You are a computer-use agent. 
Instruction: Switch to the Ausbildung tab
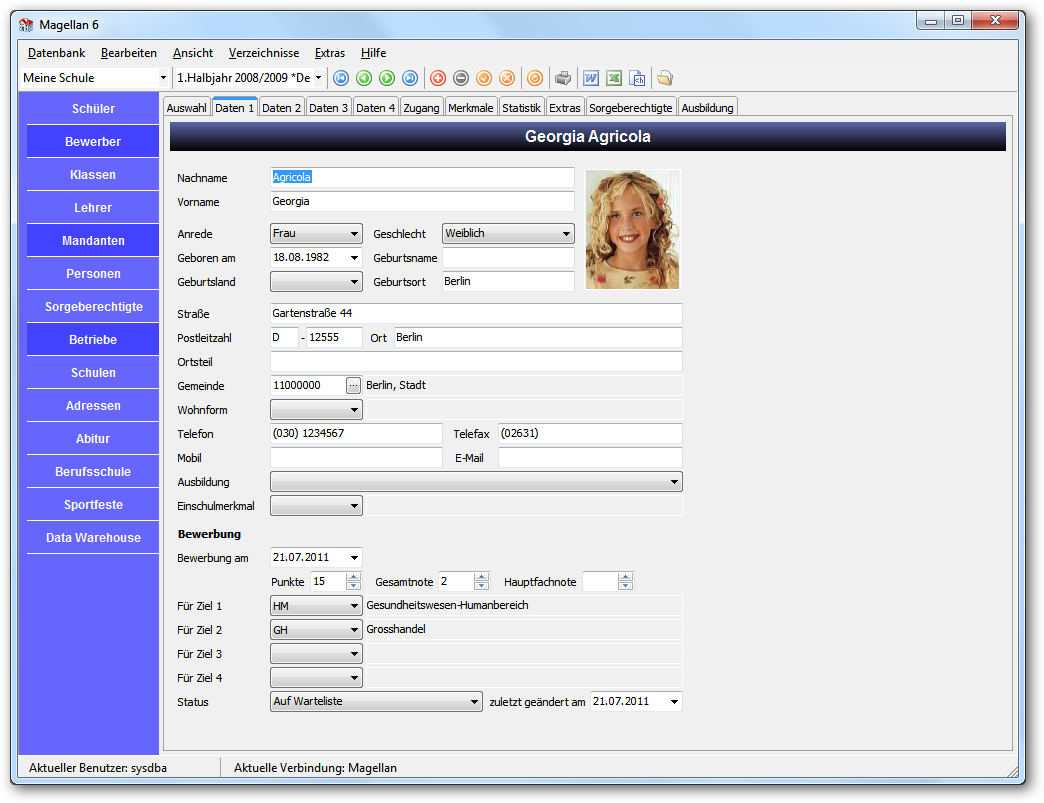point(707,108)
